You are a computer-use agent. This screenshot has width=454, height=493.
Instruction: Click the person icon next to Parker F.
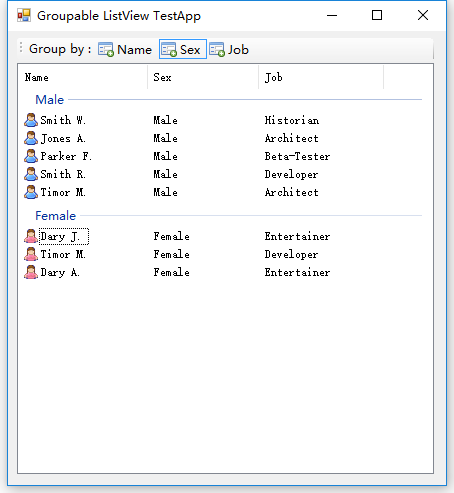click(31, 156)
